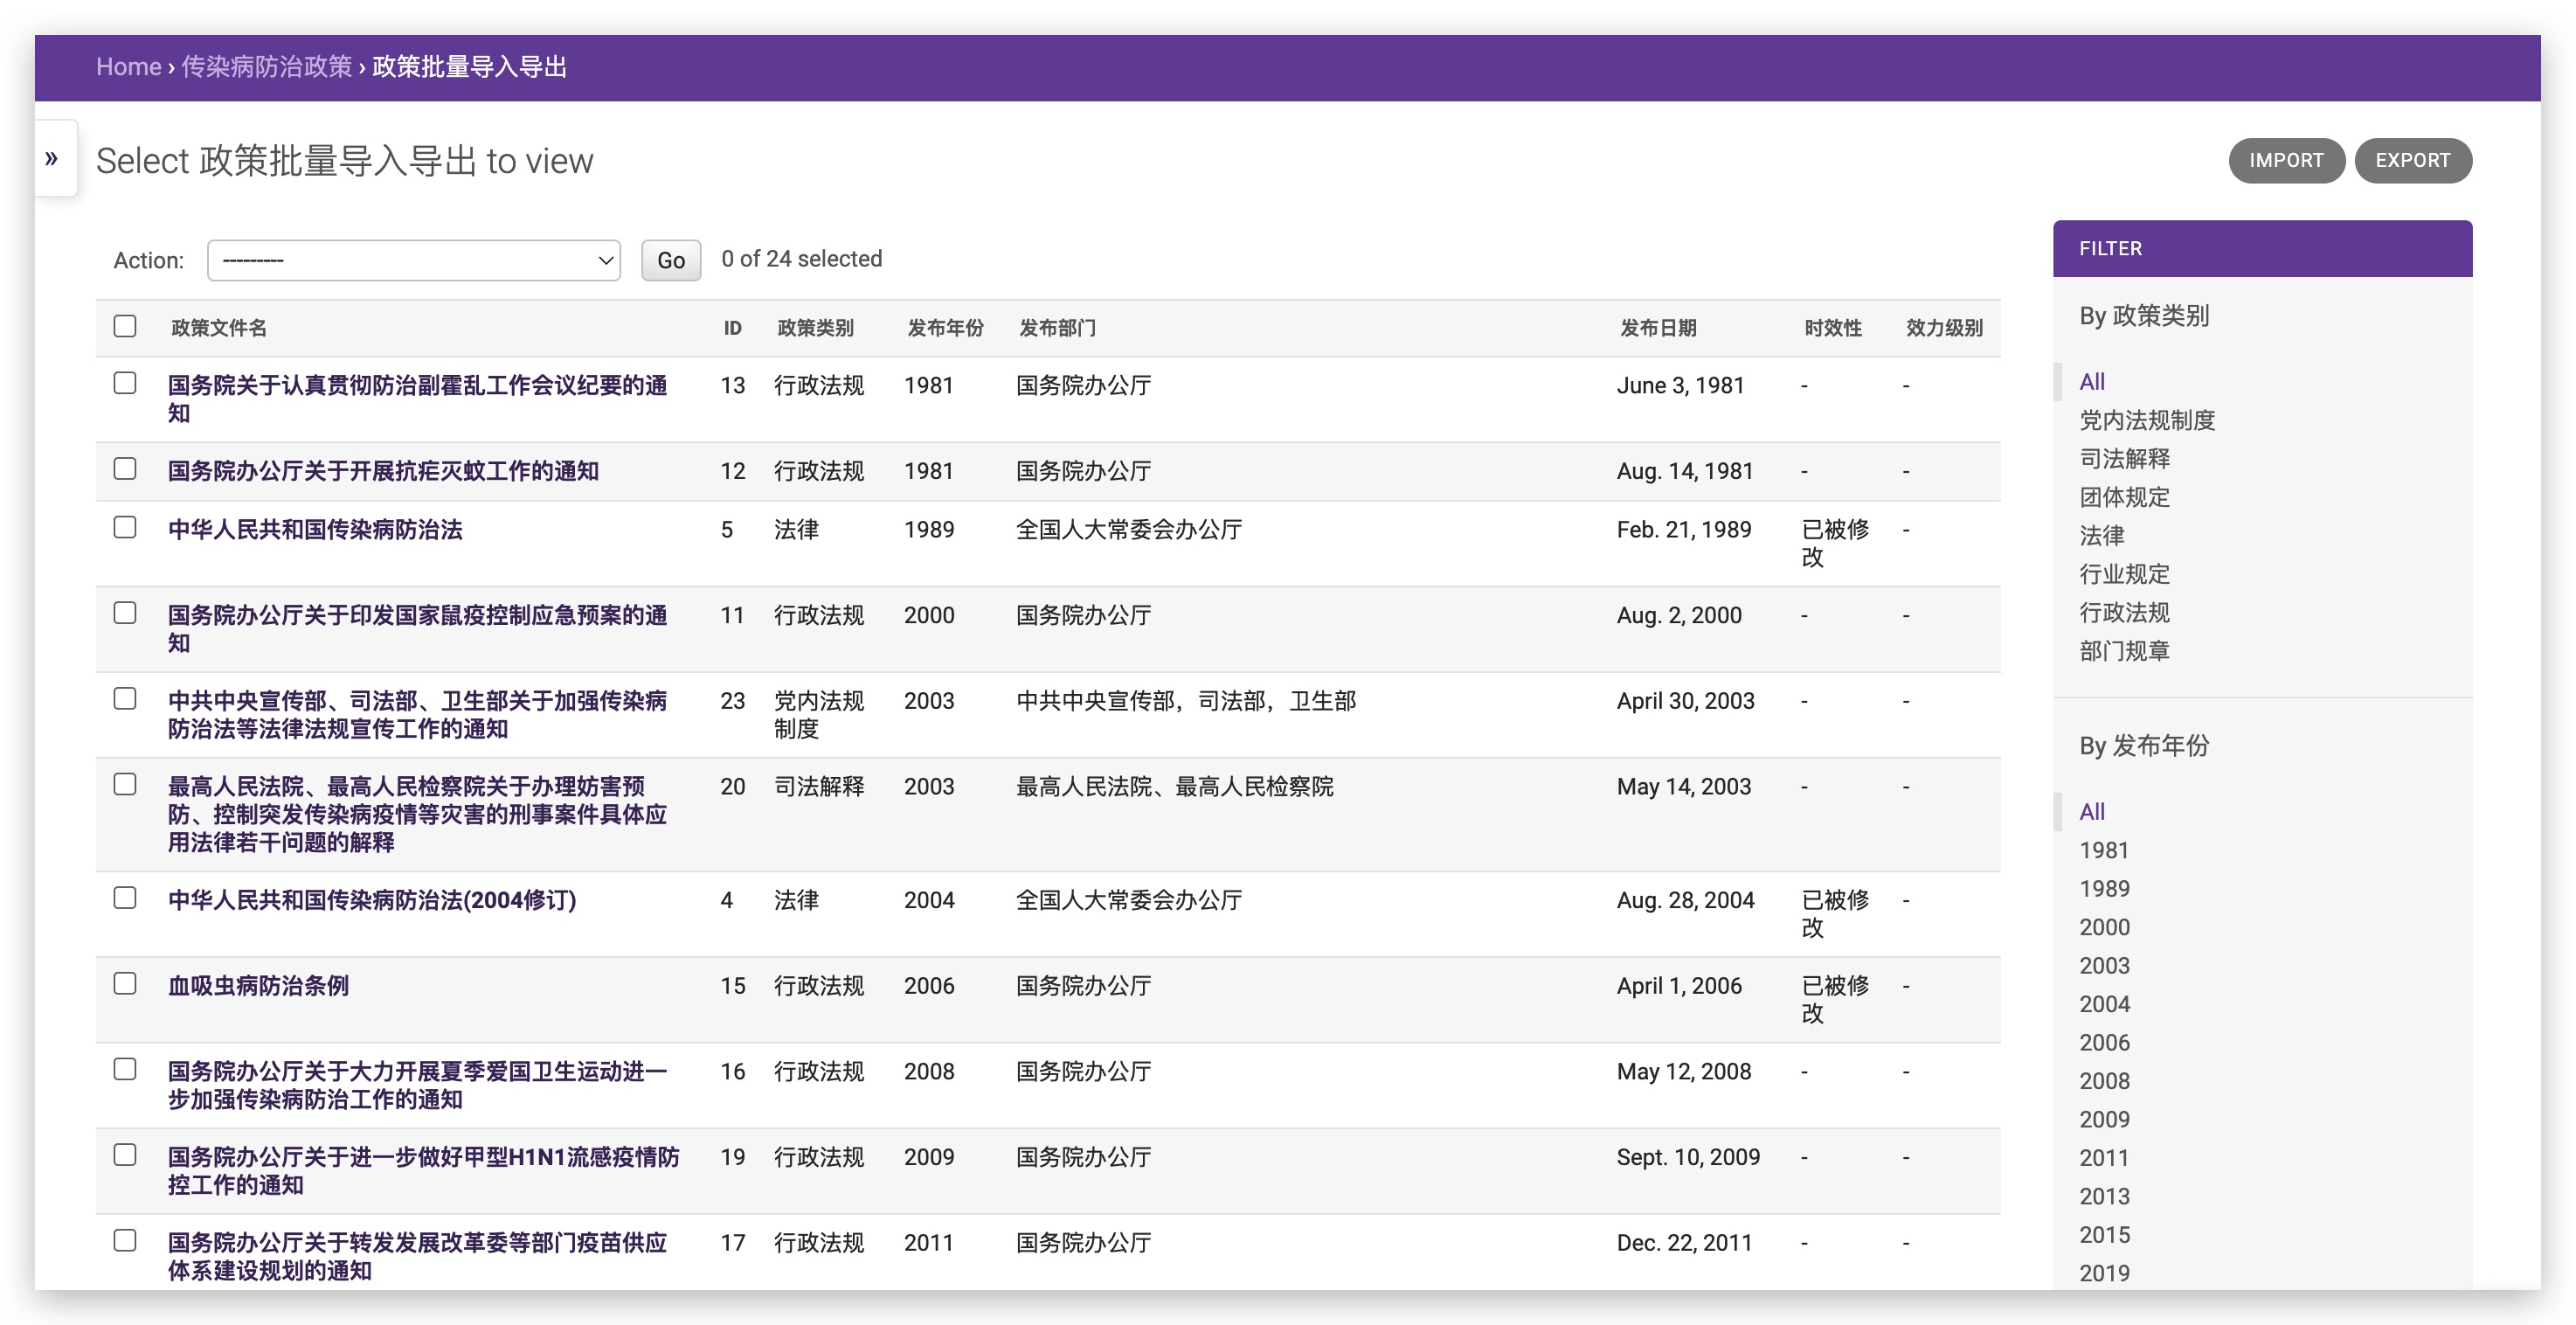
Task: Check the row with ID 20
Action: click(125, 785)
